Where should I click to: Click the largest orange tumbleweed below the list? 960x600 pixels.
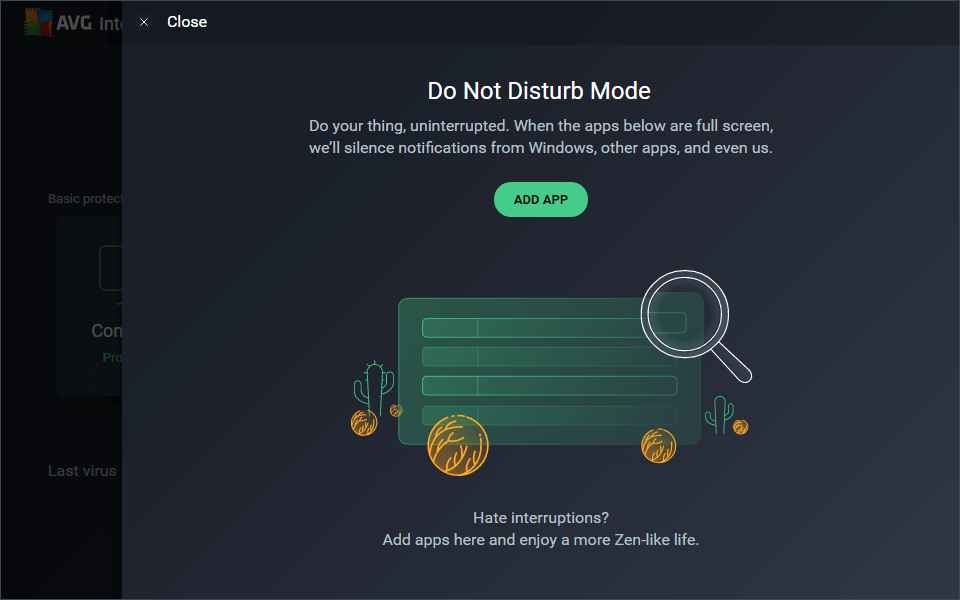coord(457,444)
